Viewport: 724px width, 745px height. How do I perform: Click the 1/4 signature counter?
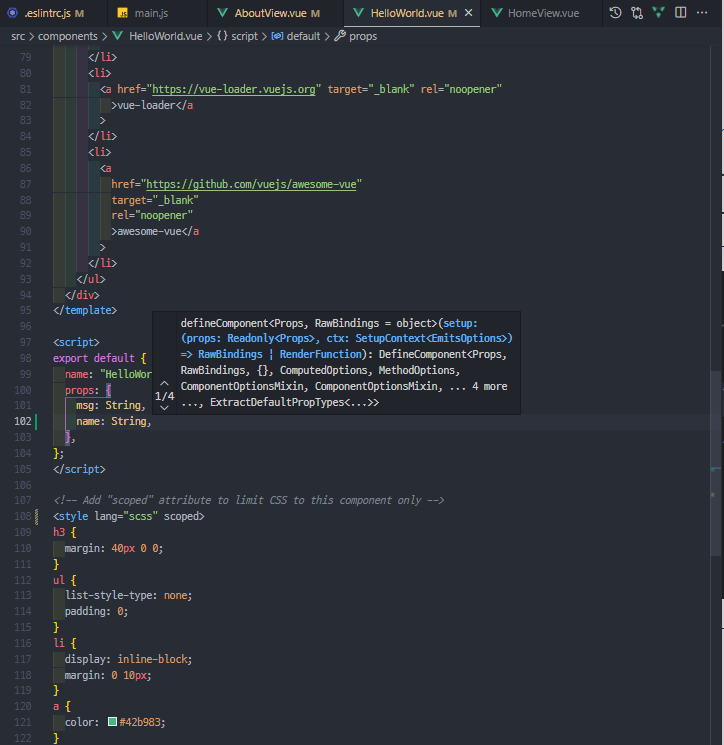[x=164, y=396]
